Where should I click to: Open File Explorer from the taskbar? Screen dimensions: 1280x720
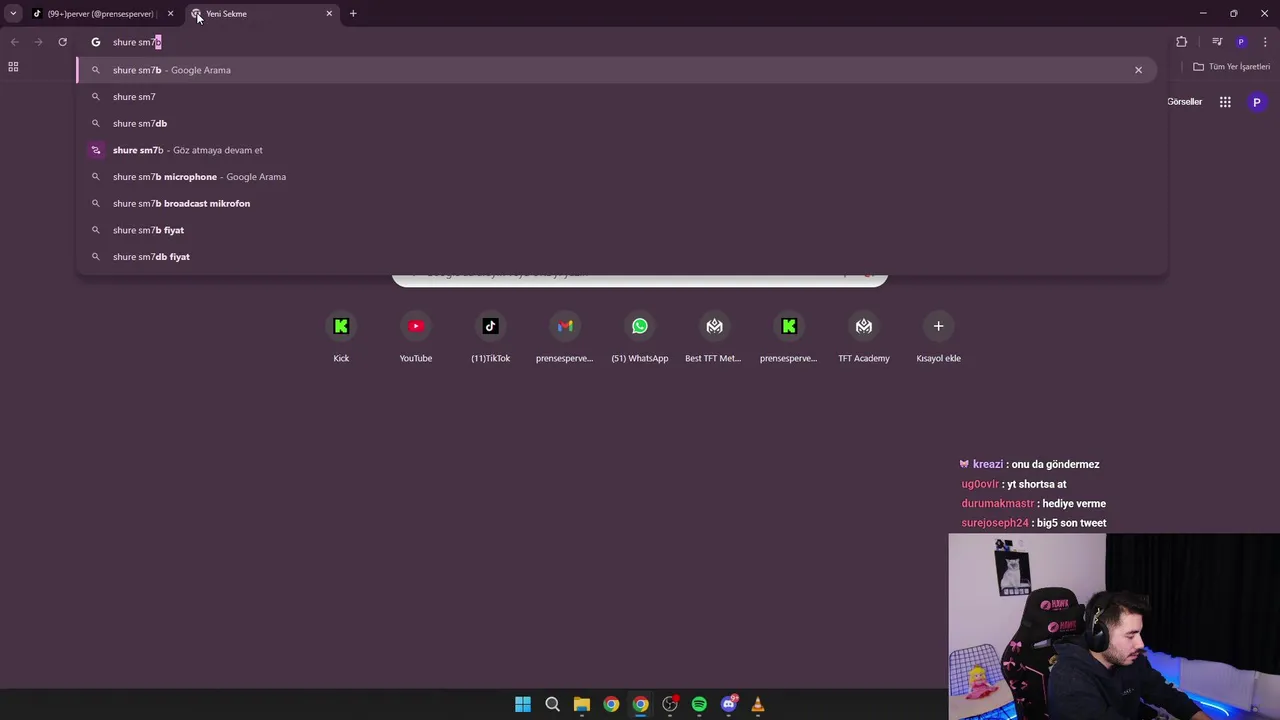582,704
